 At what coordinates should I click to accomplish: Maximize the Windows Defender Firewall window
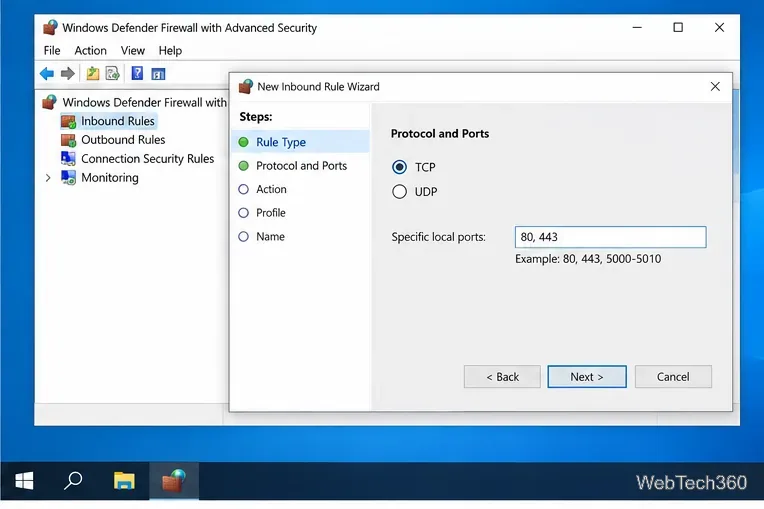coord(678,27)
